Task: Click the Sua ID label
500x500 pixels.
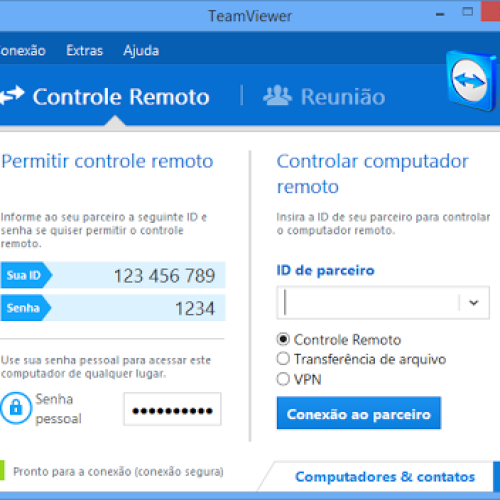Action: tap(26, 275)
